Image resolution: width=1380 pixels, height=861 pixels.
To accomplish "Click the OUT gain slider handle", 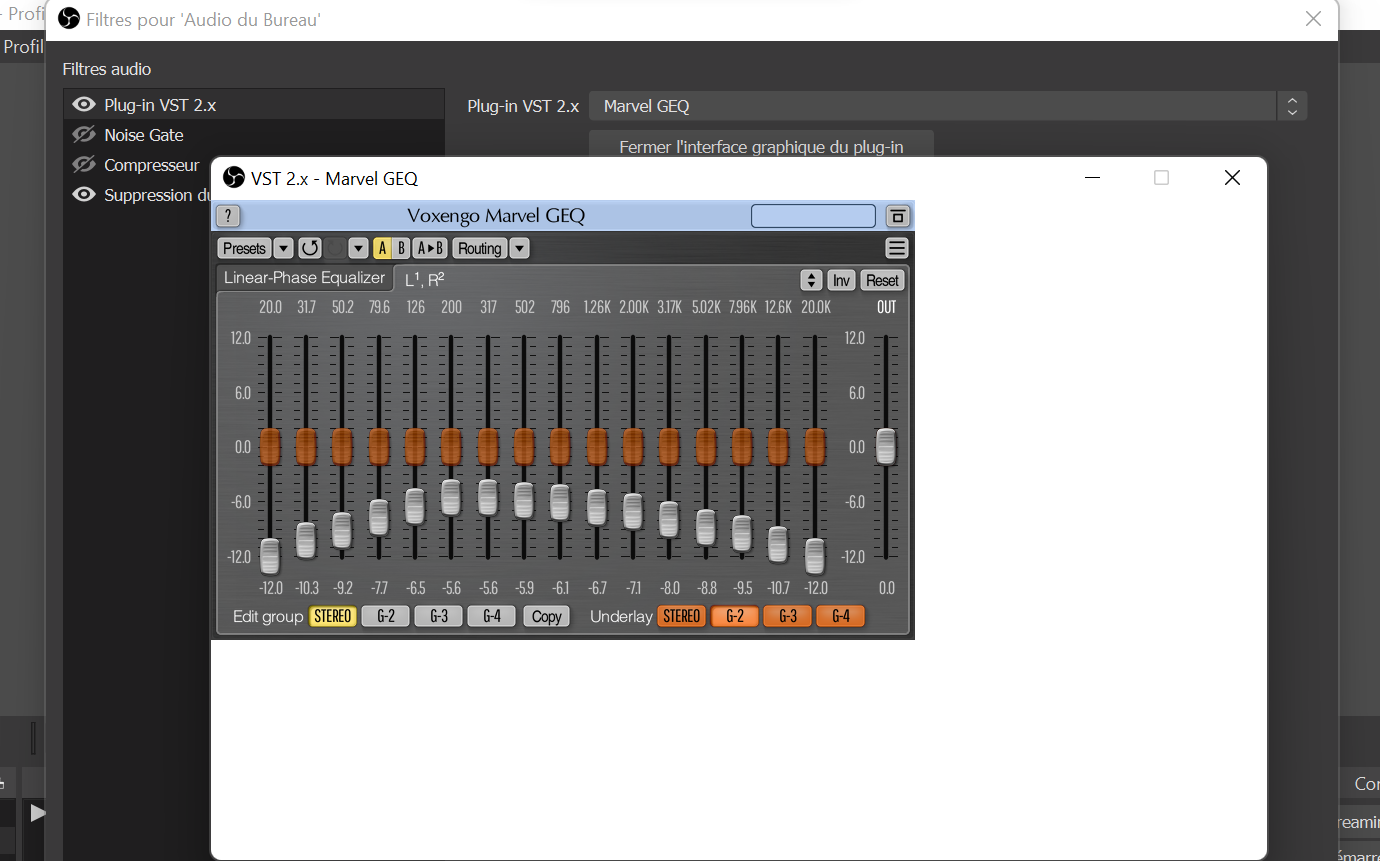I will coord(886,446).
